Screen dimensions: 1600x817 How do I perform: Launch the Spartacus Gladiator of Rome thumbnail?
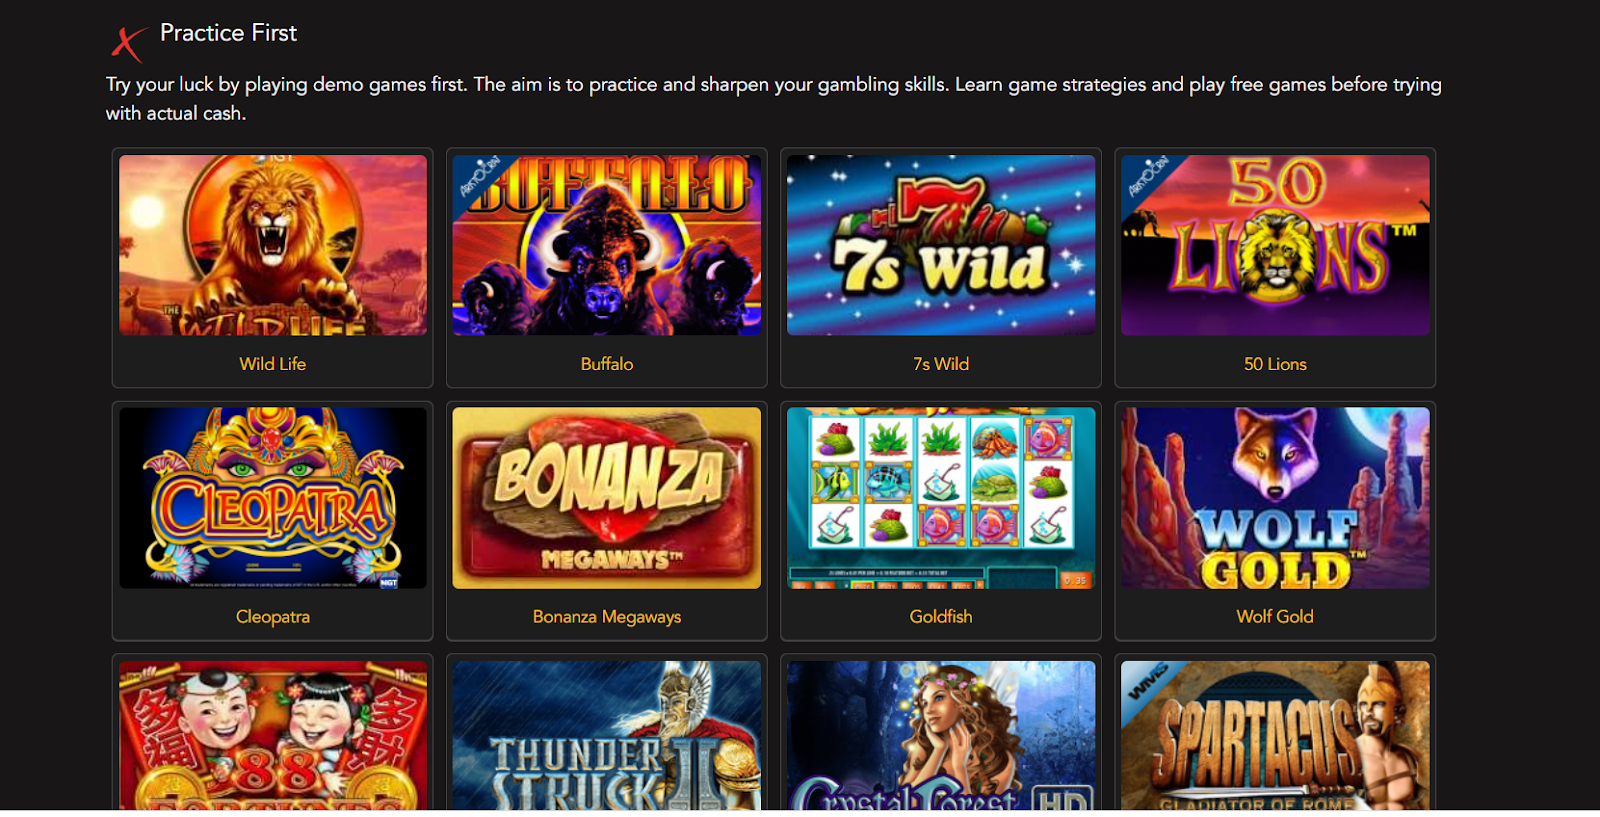click(1275, 735)
